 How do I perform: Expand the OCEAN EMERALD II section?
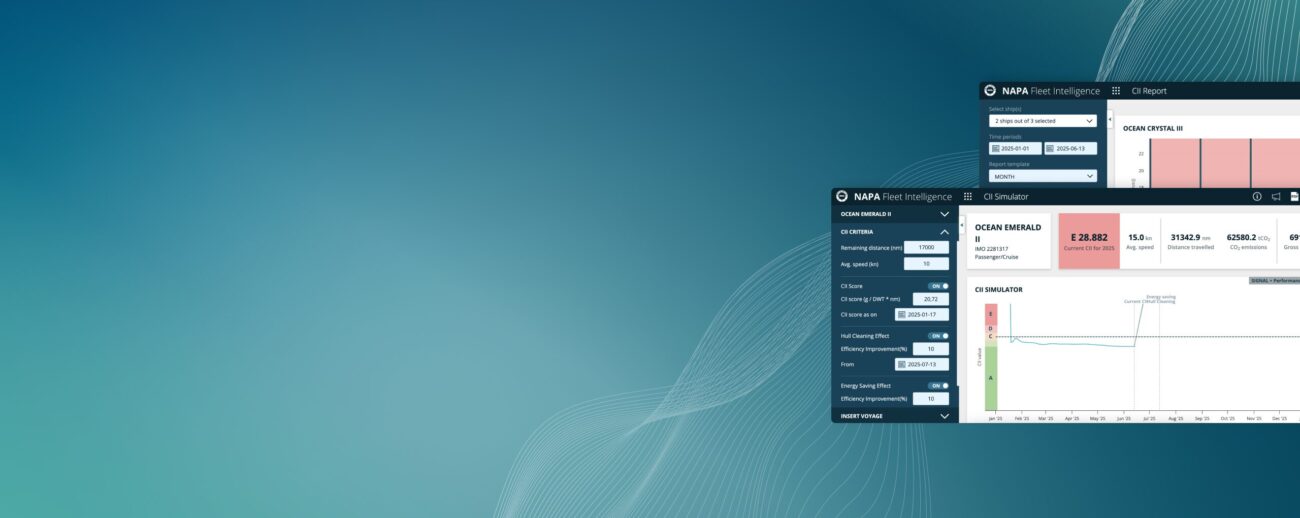click(944, 214)
